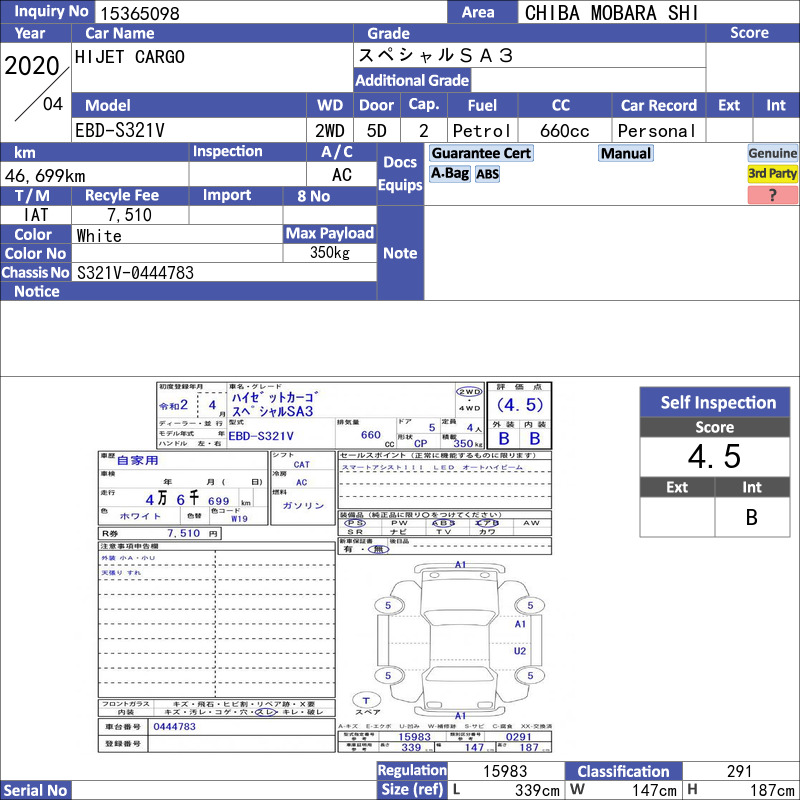800x800 pixels.
Task: Click the IAT transmission value
Action: pos(36,215)
